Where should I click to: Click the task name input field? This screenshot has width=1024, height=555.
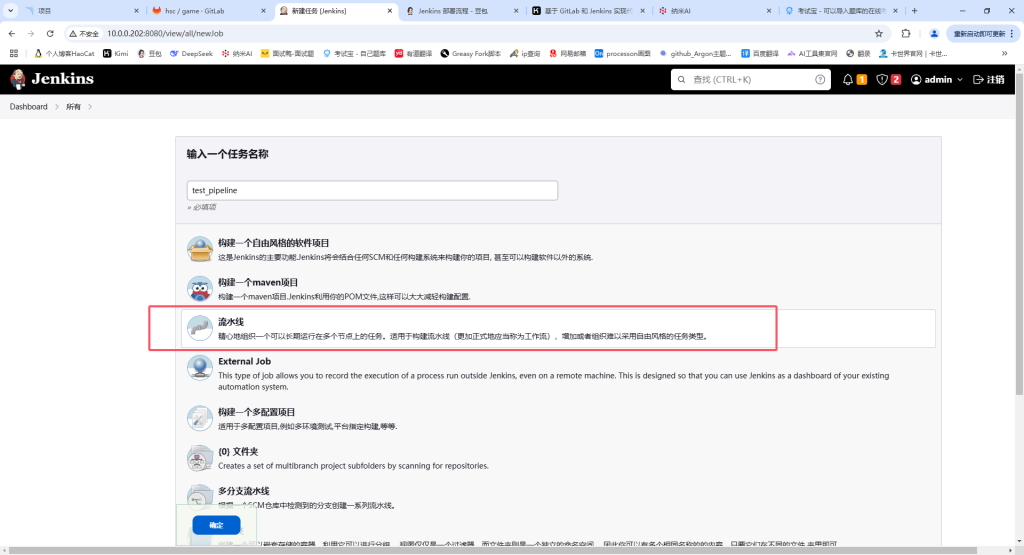pos(372,190)
